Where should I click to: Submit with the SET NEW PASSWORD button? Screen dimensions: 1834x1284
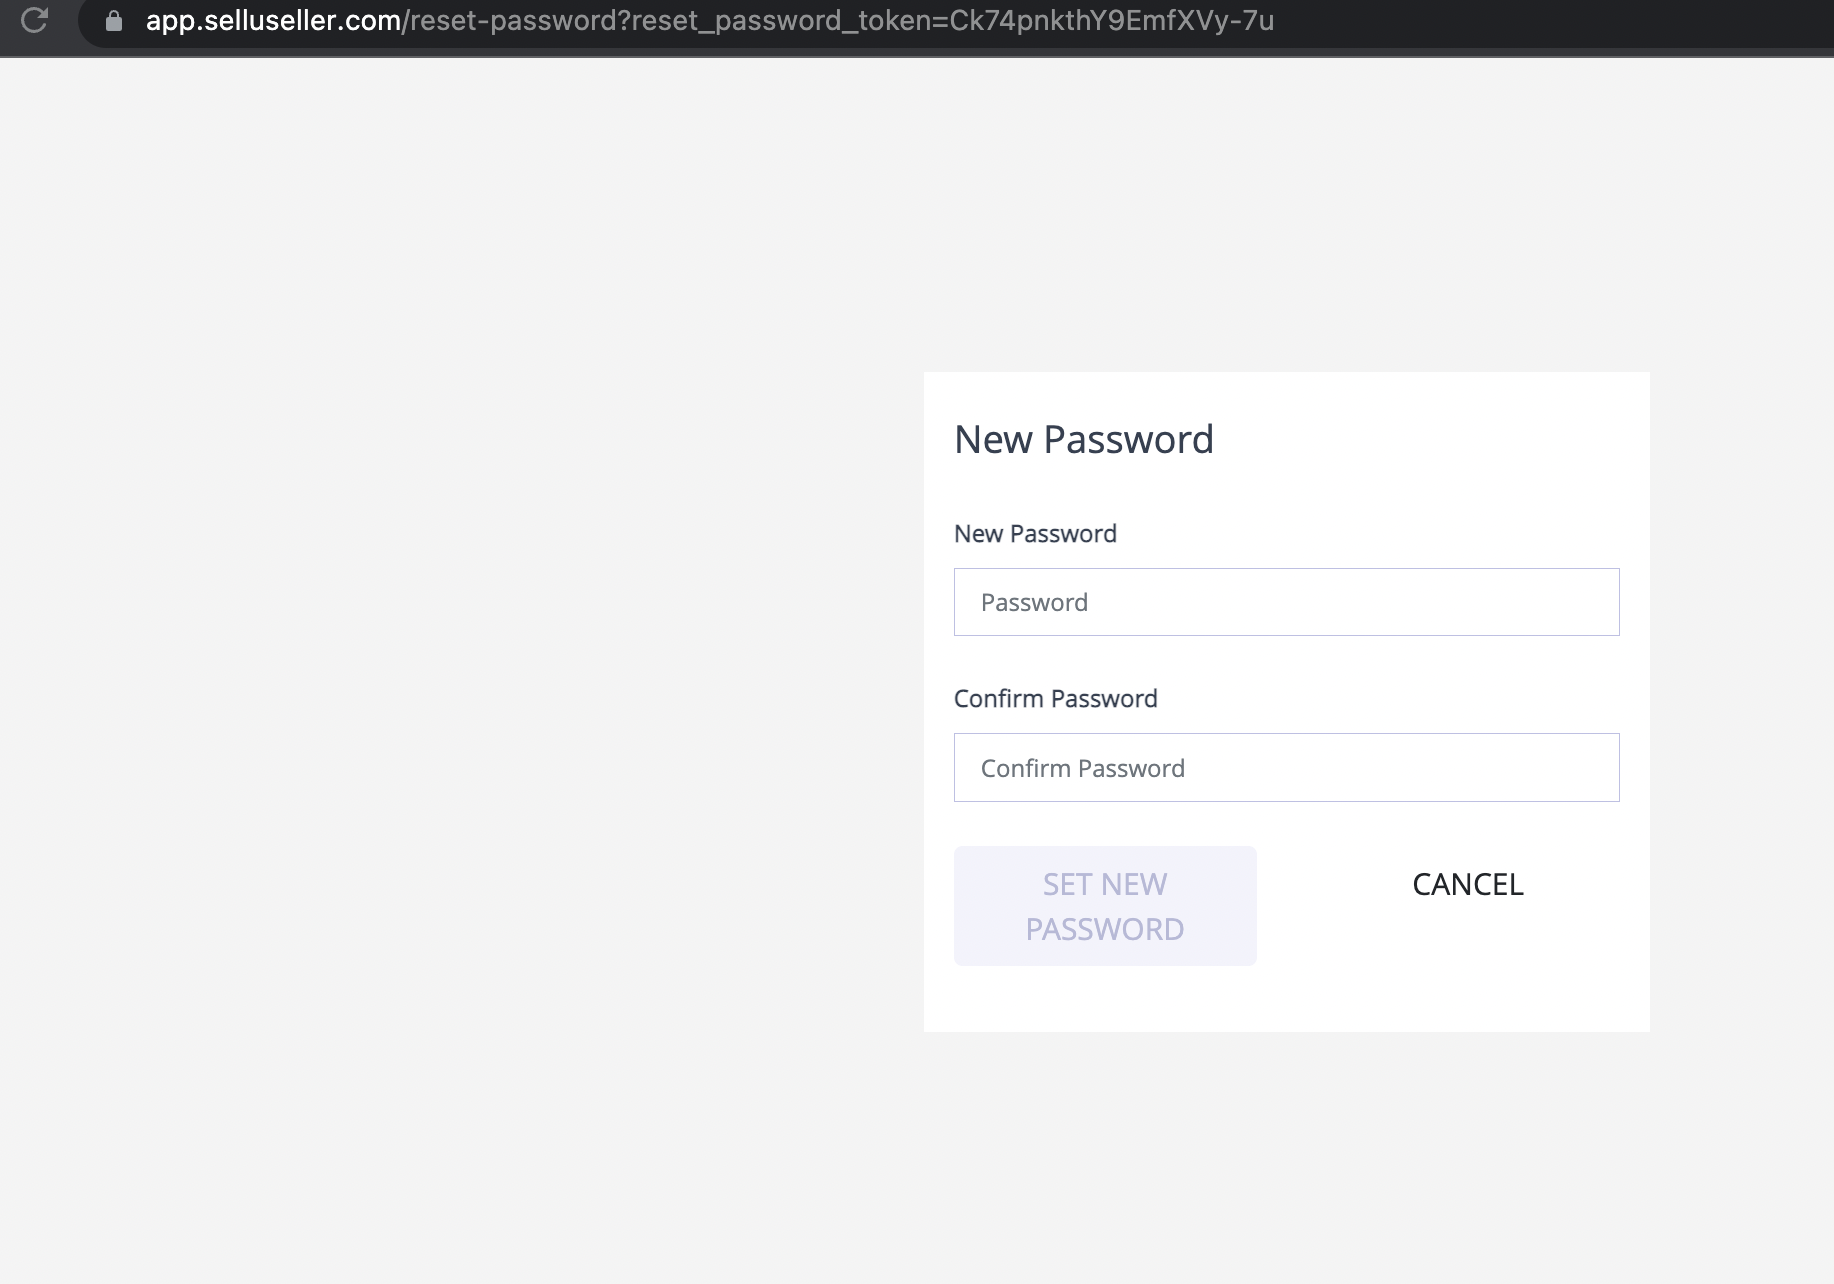(1105, 906)
